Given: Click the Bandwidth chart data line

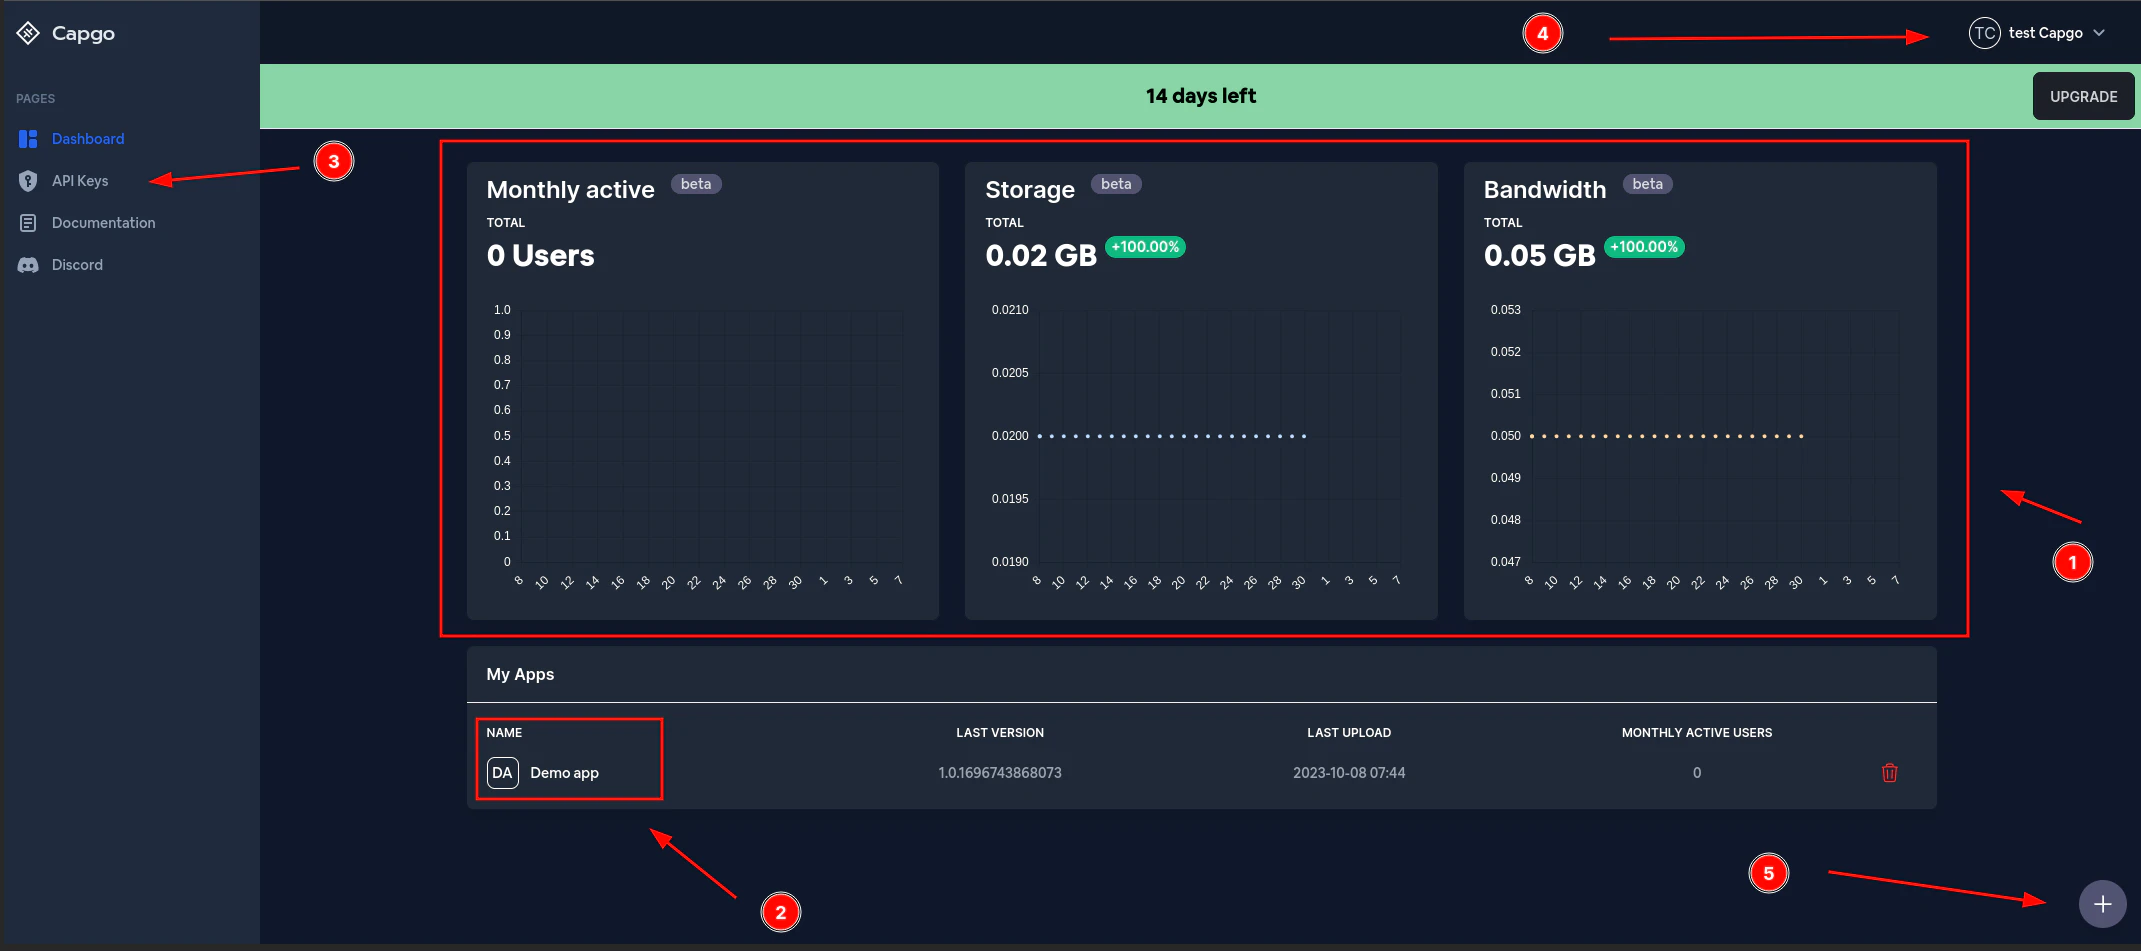Looking at the screenshot, I should 1666,436.
